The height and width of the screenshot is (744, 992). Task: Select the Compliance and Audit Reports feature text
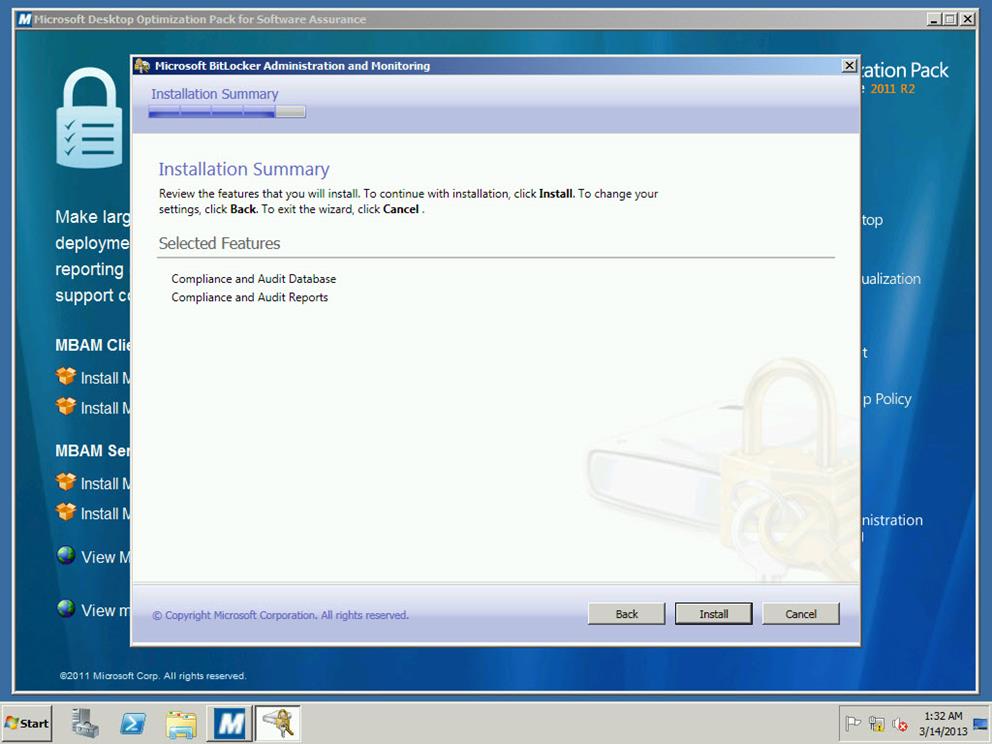click(x=250, y=297)
